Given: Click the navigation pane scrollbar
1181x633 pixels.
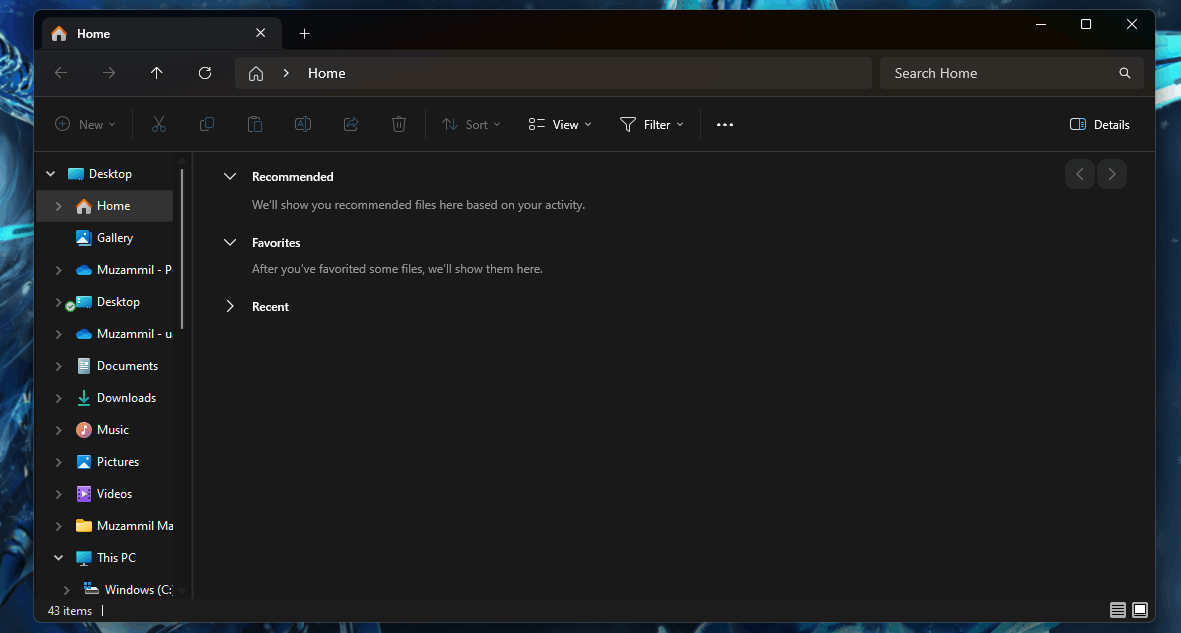Looking at the screenshot, I should point(182,249).
